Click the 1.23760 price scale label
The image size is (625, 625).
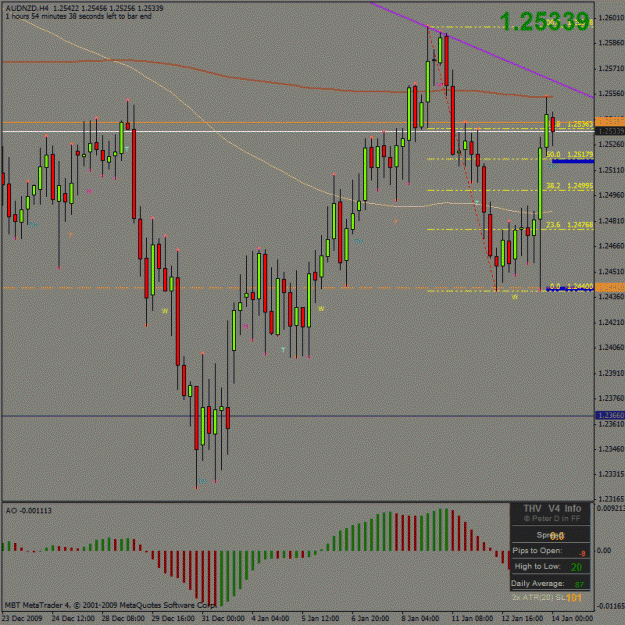pyautogui.click(x=611, y=398)
